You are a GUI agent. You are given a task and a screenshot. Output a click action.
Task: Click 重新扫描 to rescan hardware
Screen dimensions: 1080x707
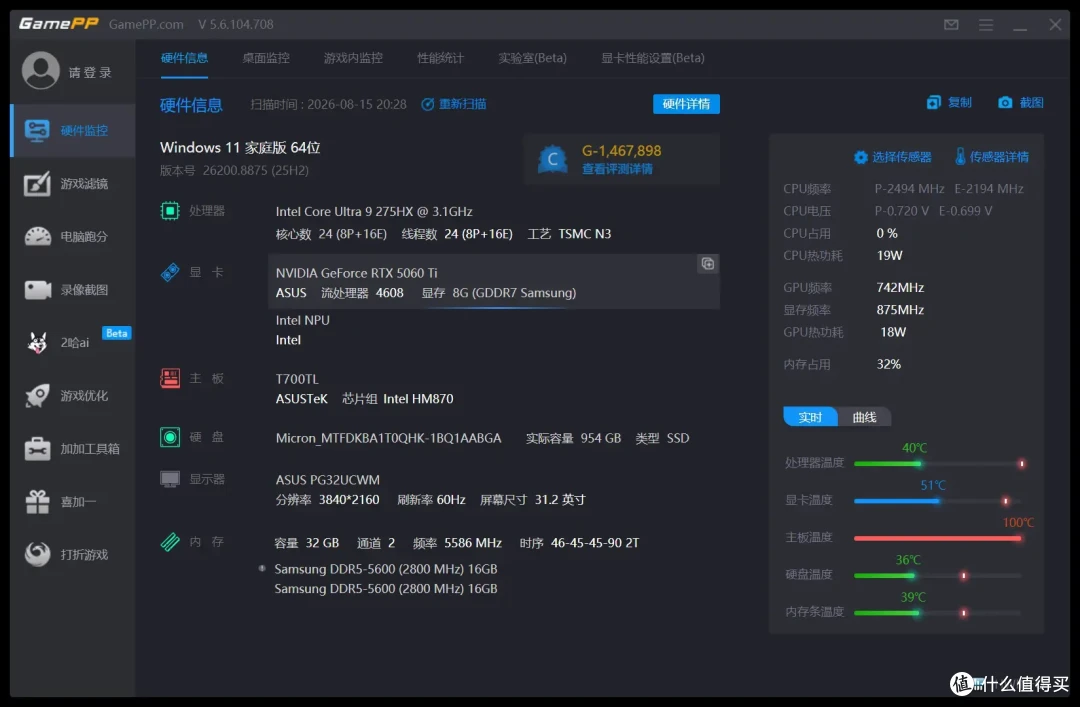(454, 104)
